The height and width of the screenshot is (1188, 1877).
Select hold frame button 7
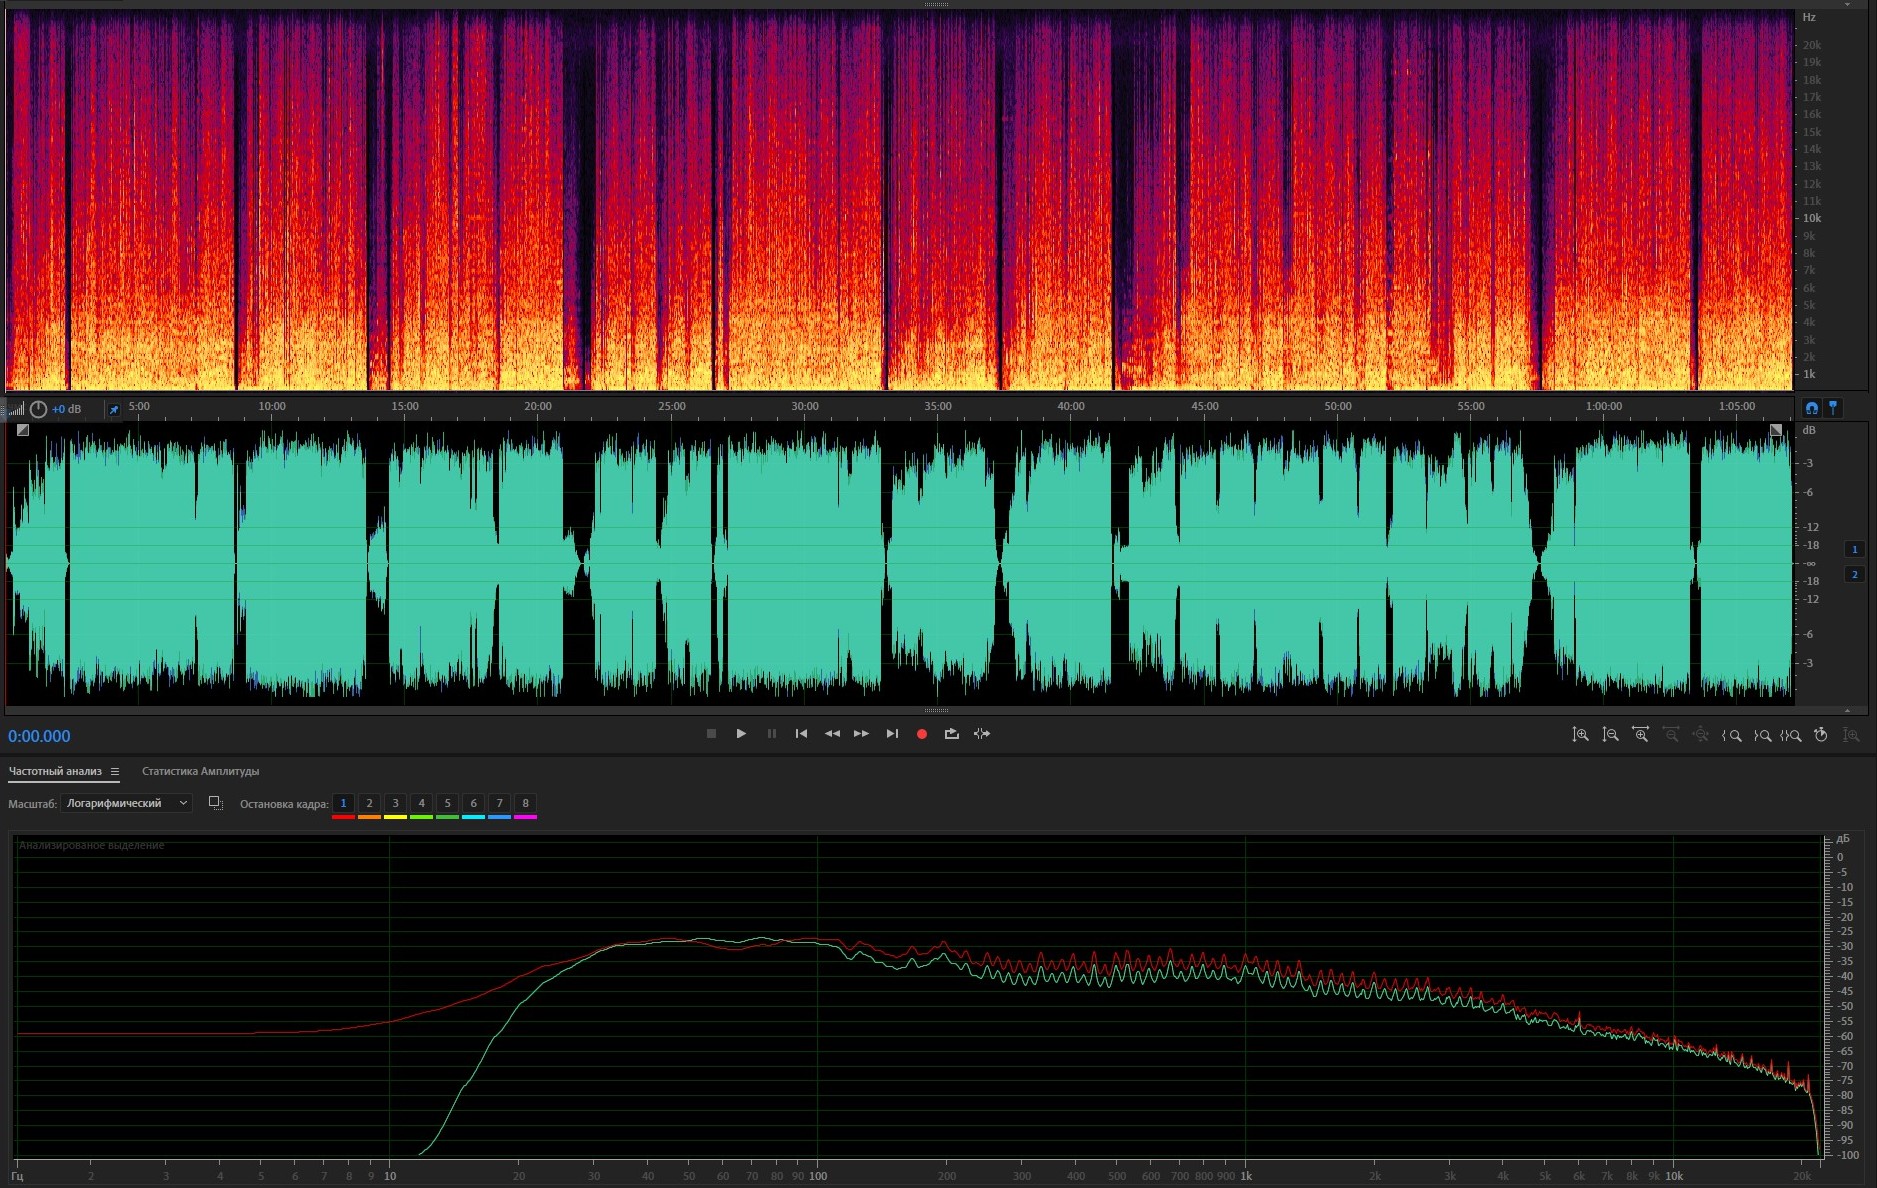click(499, 803)
